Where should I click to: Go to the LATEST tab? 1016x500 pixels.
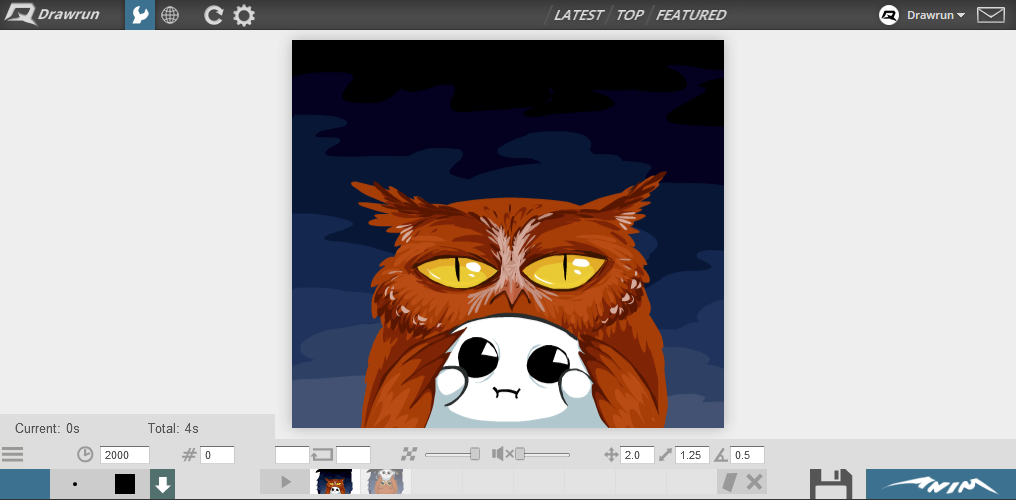click(x=578, y=15)
